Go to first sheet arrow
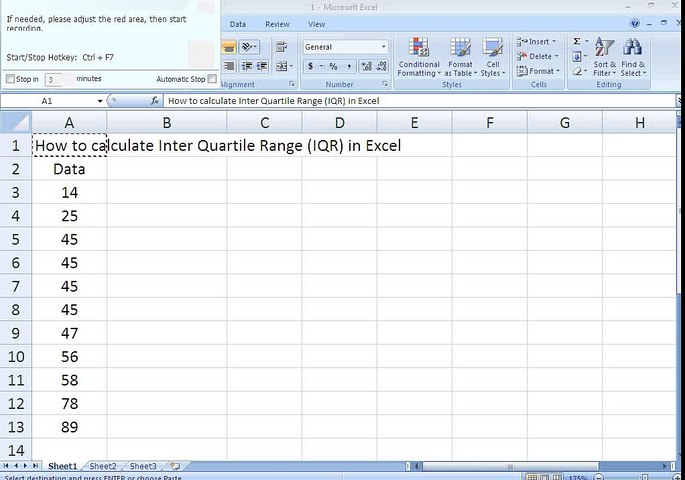 point(6,466)
